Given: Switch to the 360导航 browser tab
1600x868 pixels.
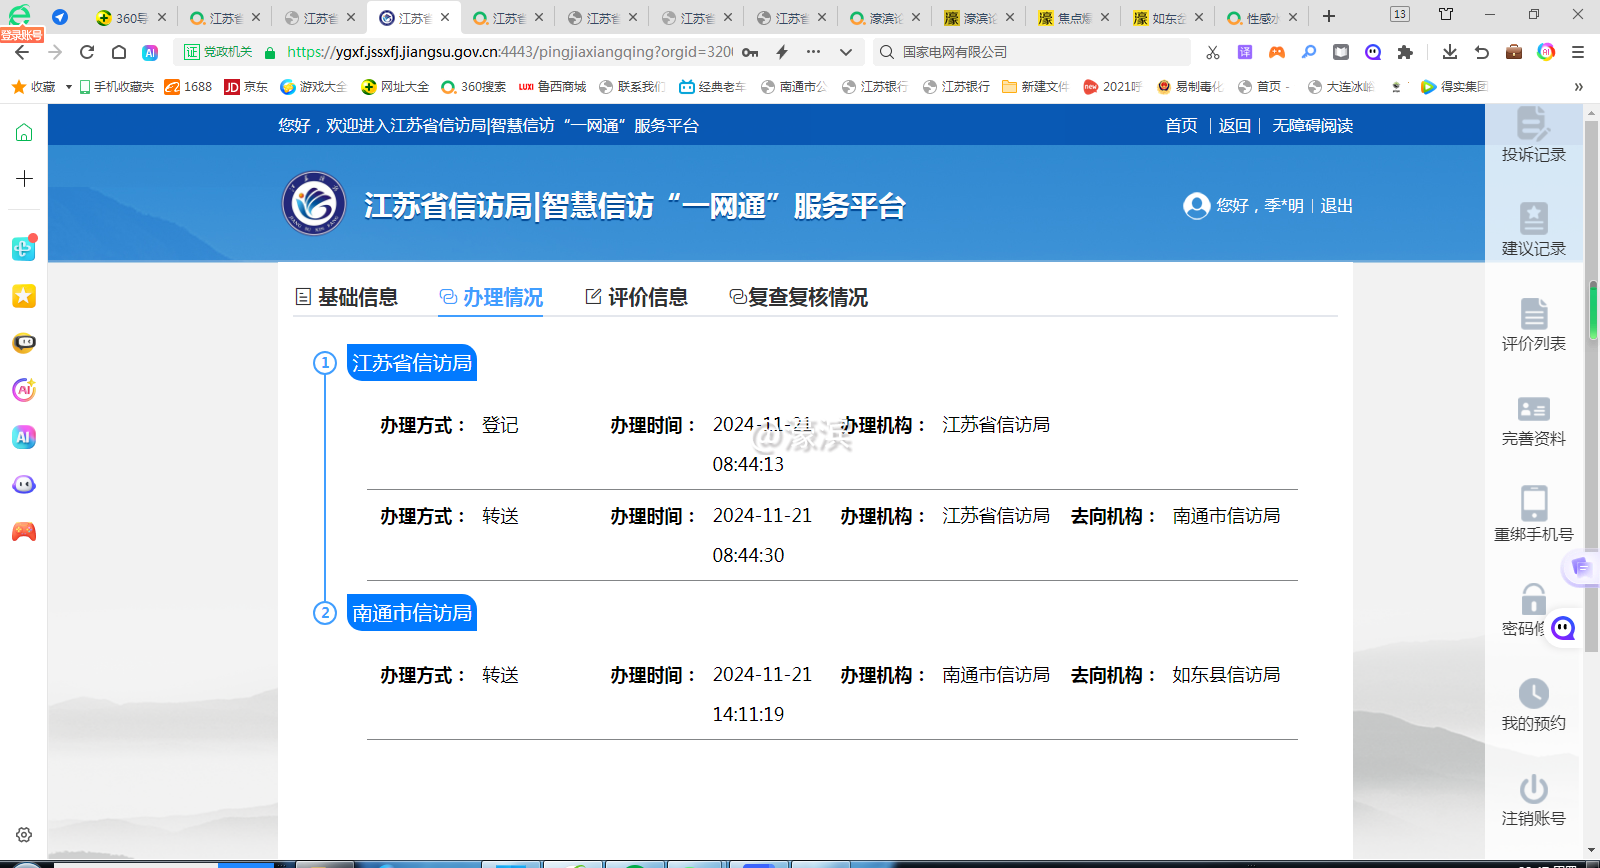Looking at the screenshot, I should (x=131, y=17).
